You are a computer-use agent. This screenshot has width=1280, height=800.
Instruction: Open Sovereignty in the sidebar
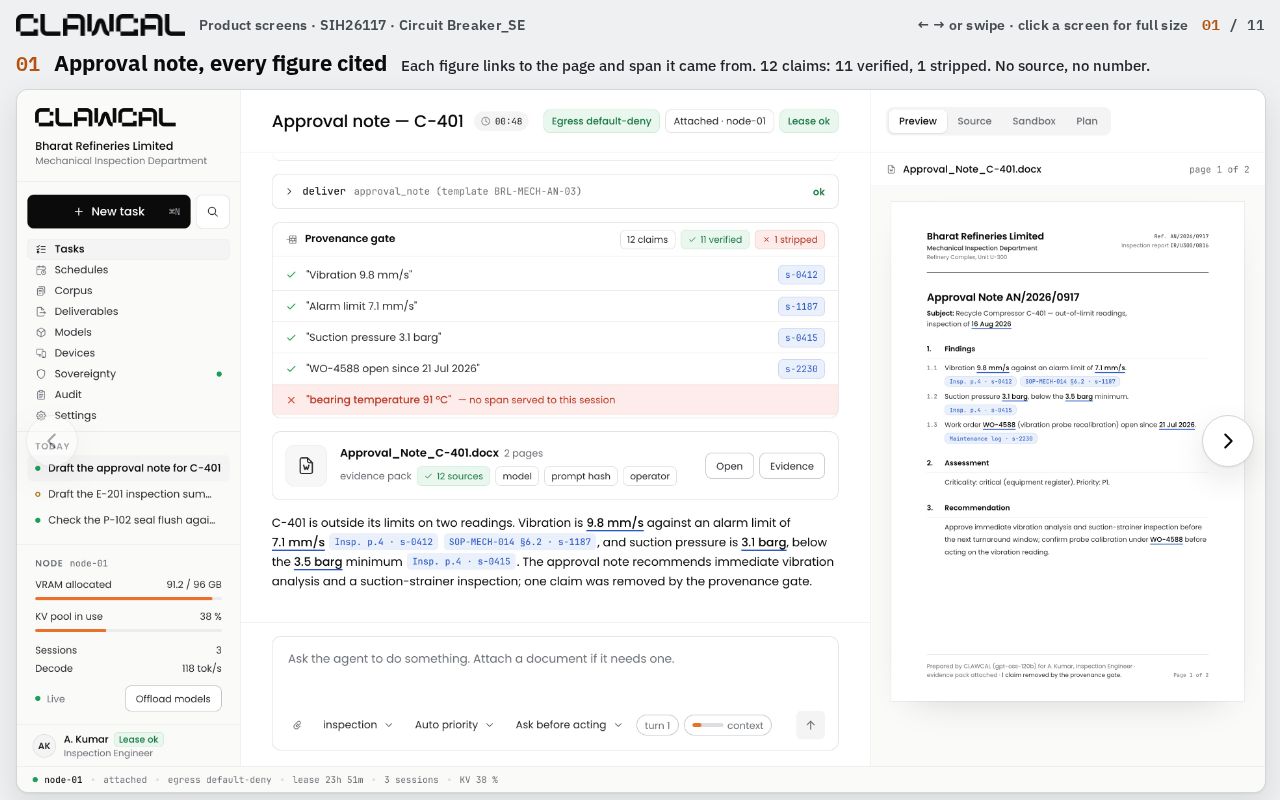pyautogui.click(x=128, y=374)
